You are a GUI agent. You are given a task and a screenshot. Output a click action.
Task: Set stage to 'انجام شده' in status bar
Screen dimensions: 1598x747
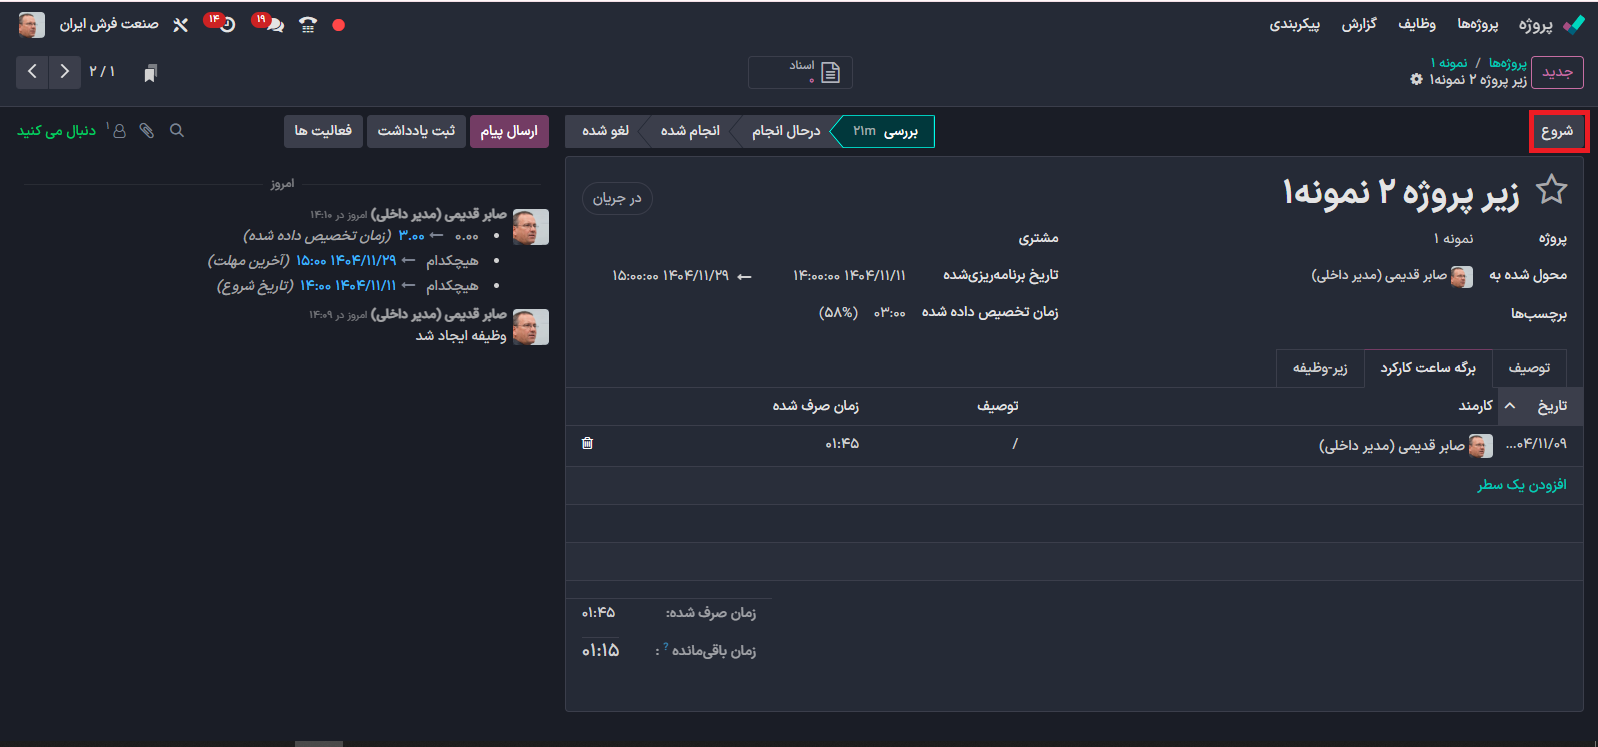pyautogui.click(x=690, y=131)
